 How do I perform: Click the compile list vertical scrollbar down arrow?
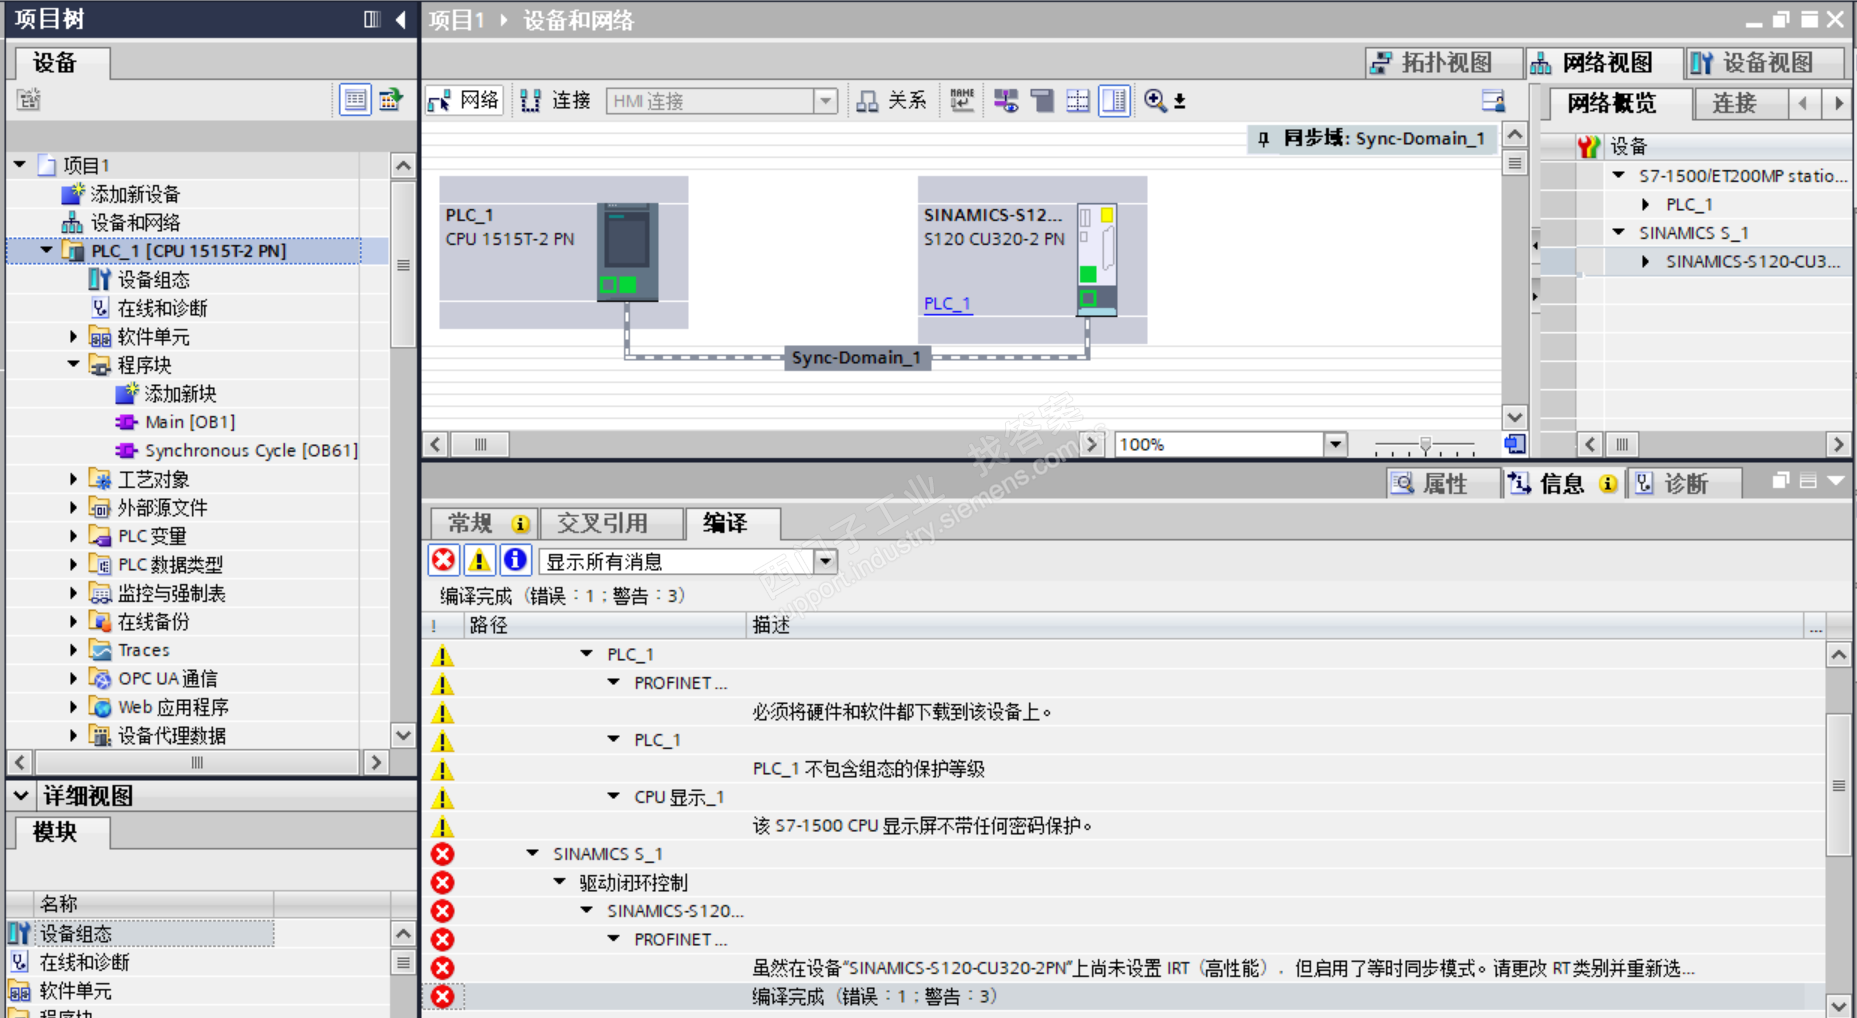click(1839, 1006)
